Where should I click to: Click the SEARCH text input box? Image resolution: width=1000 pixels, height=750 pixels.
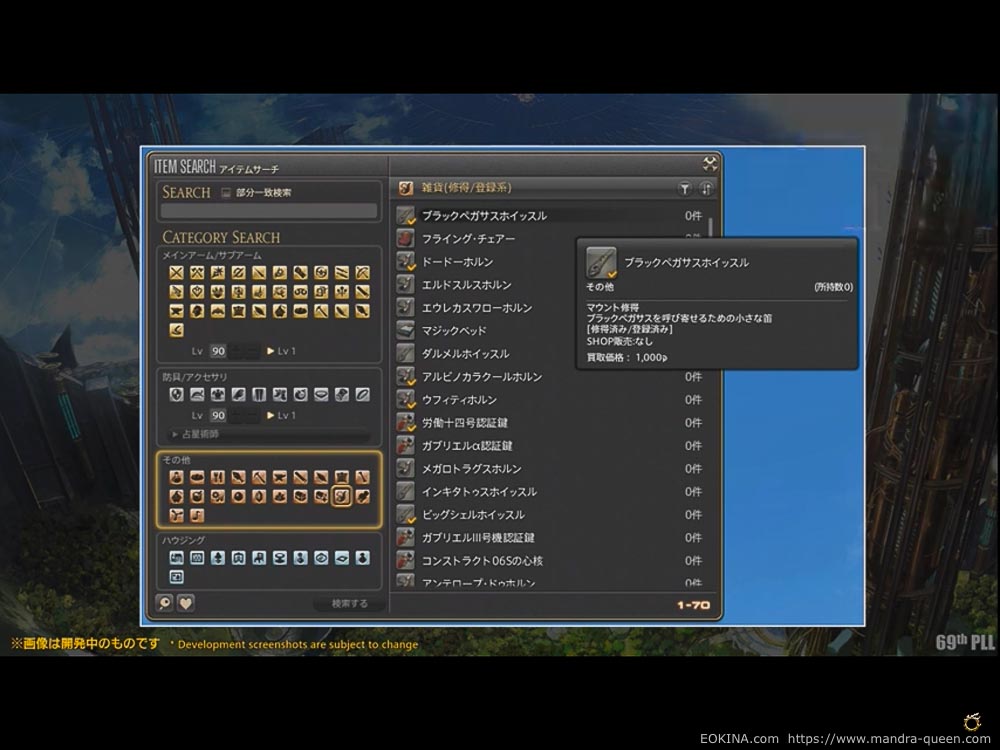pyautogui.click(x=268, y=211)
